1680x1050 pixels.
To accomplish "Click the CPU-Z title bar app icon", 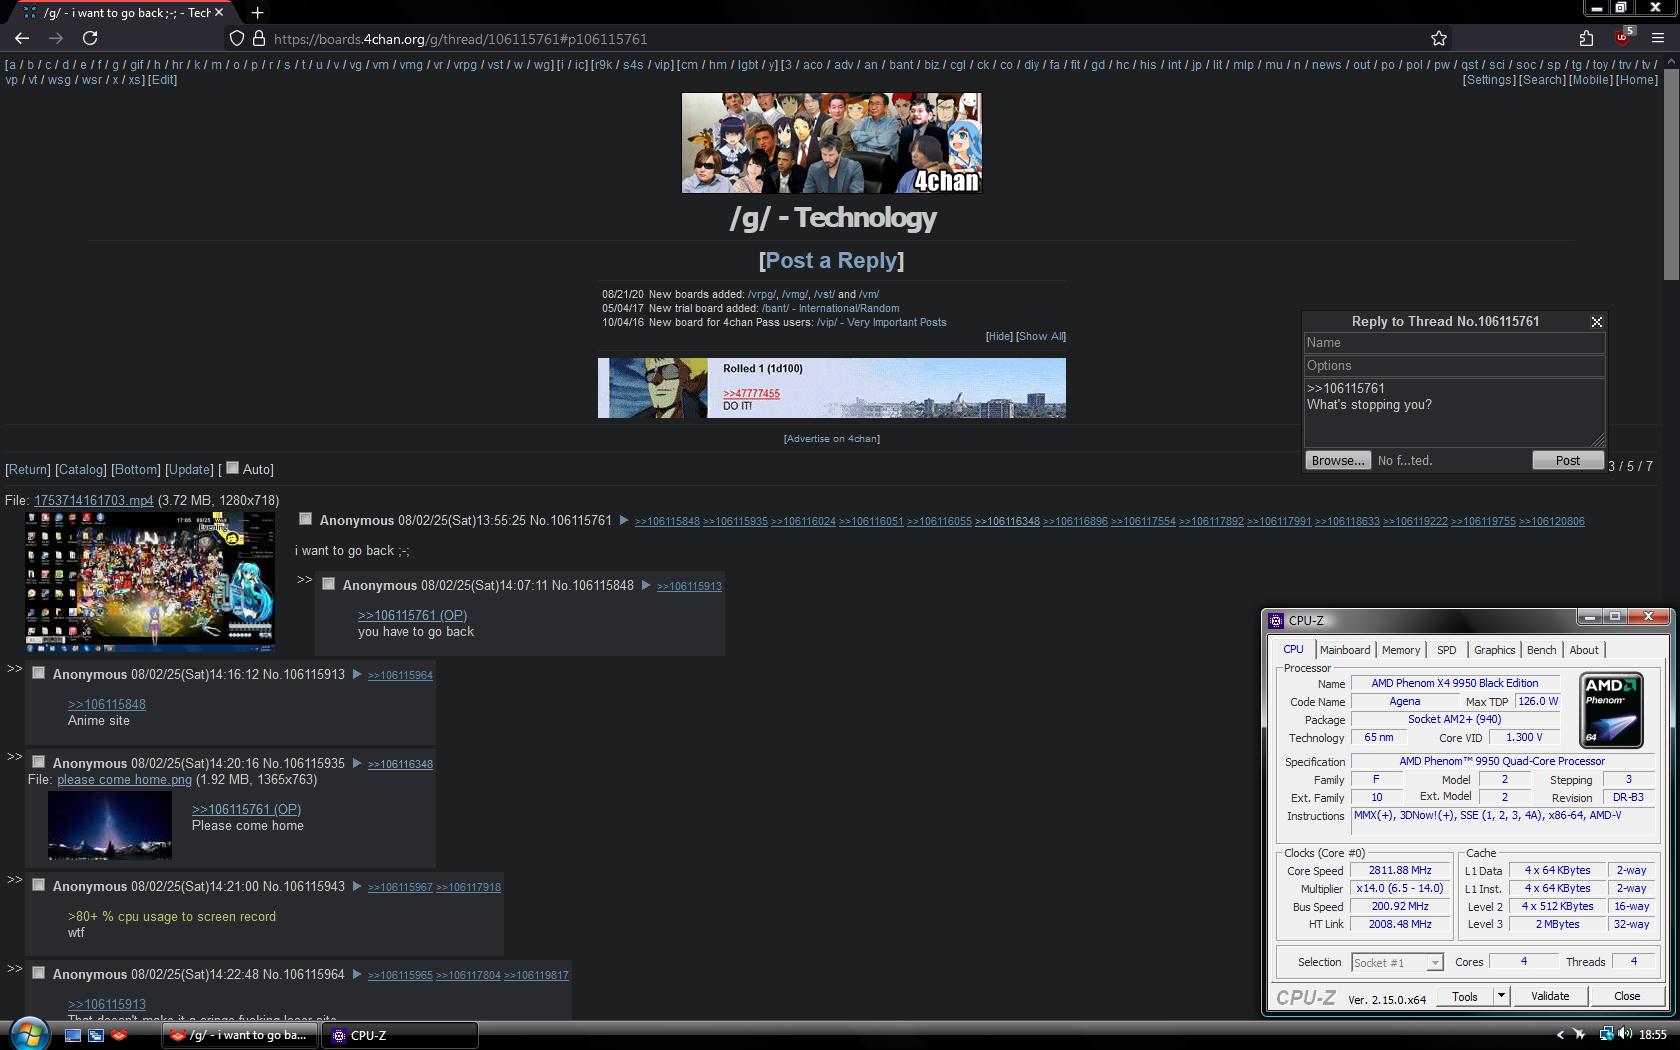I will (1276, 620).
